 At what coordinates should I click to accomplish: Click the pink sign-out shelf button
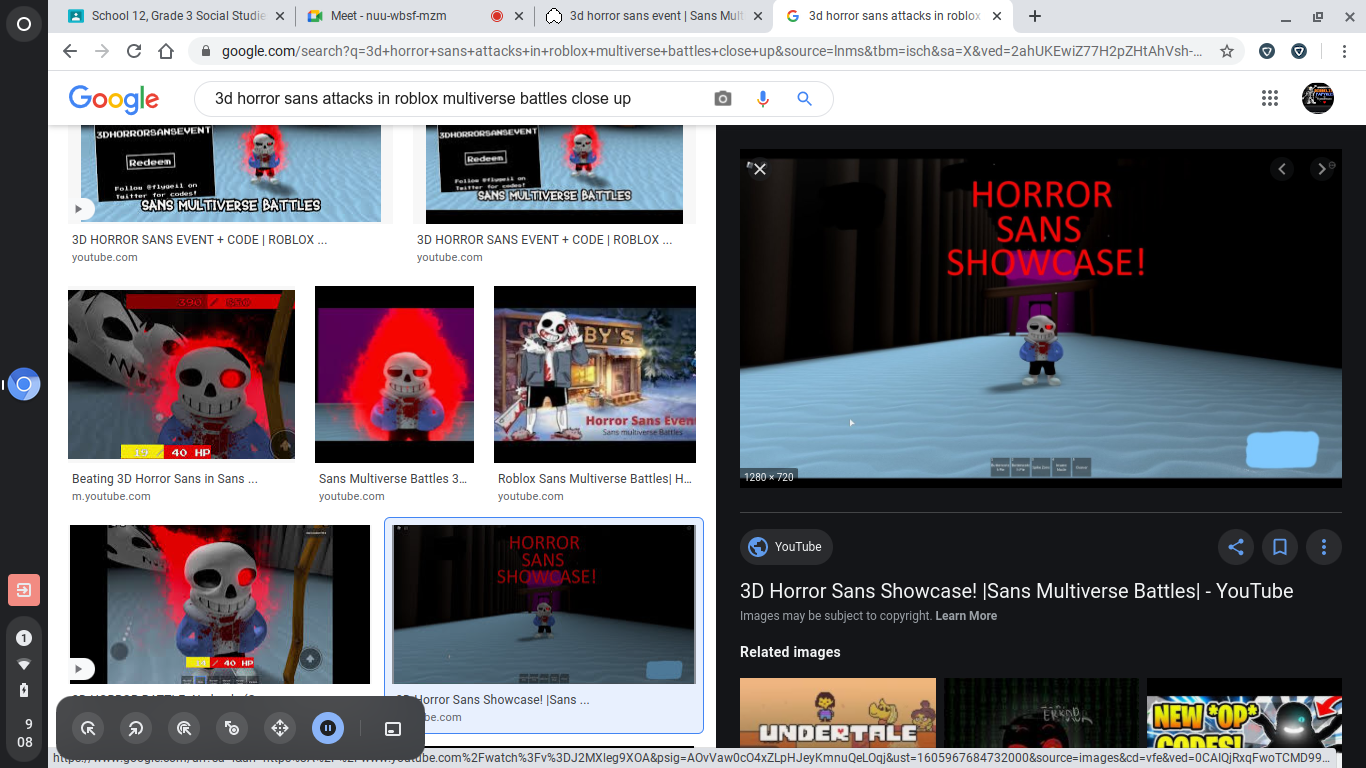point(24,590)
